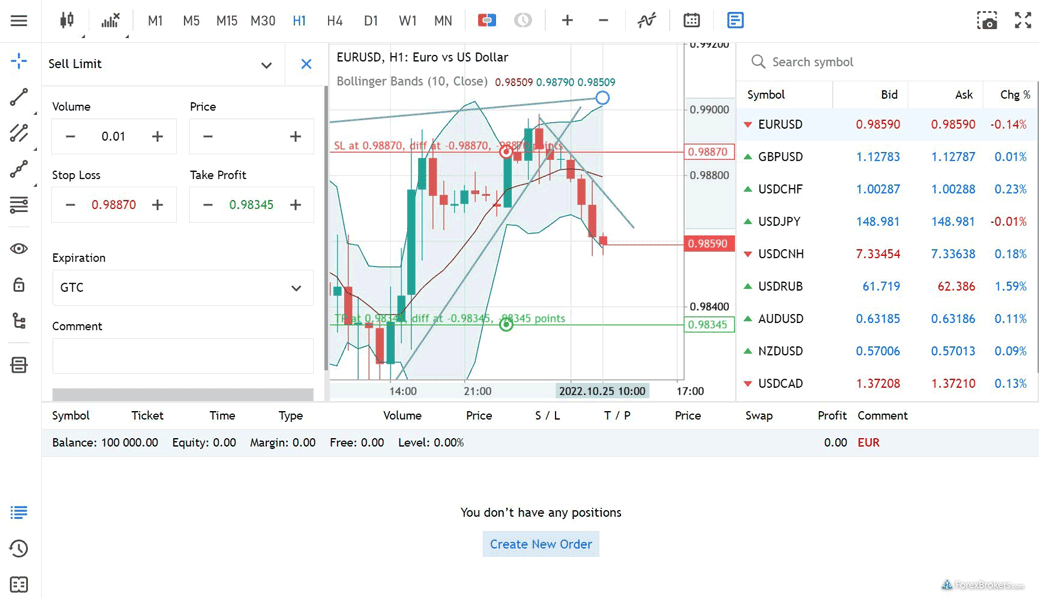Click the Create New Order button
1039x598 pixels.
540,544
